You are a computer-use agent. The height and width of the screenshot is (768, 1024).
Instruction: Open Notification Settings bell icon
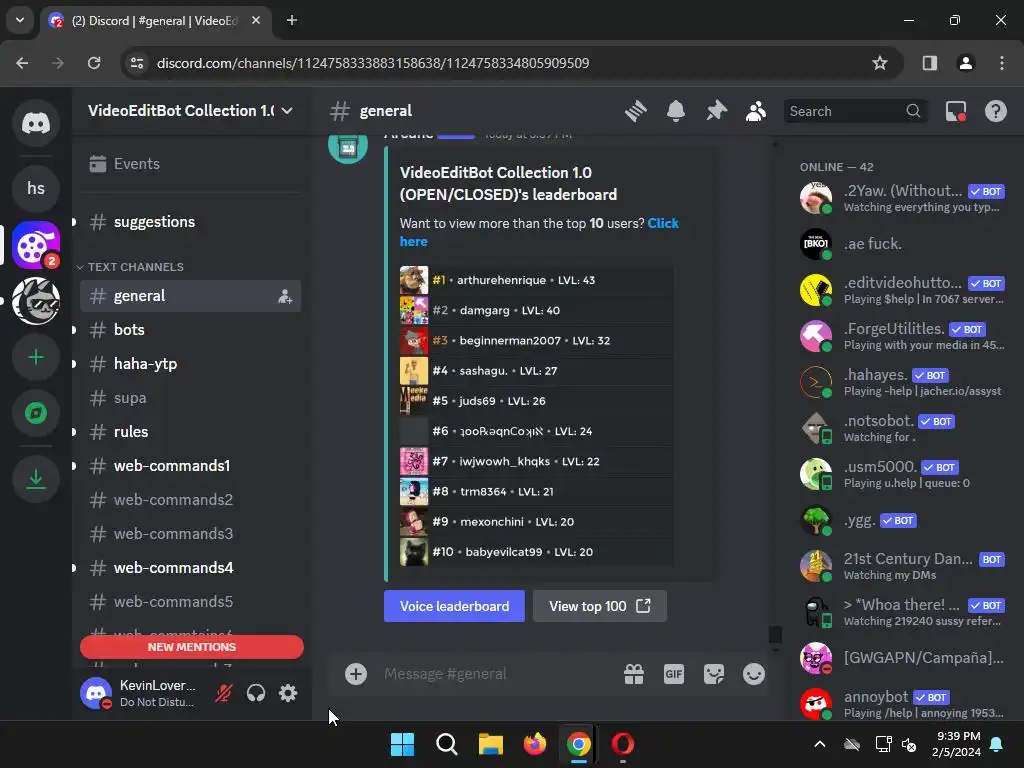click(x=676, y=111)
